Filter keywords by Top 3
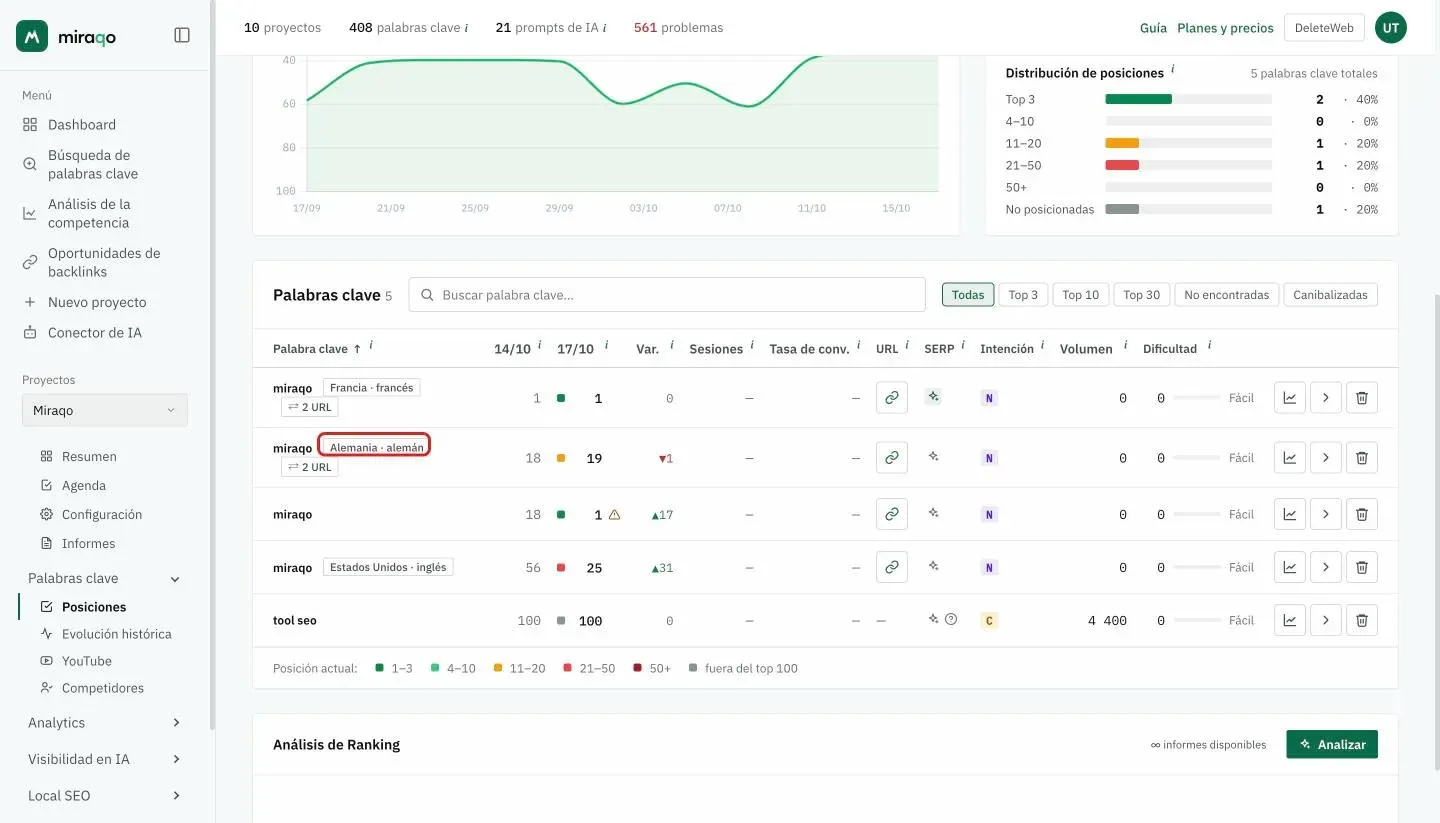 click(x=1023, y=294)
